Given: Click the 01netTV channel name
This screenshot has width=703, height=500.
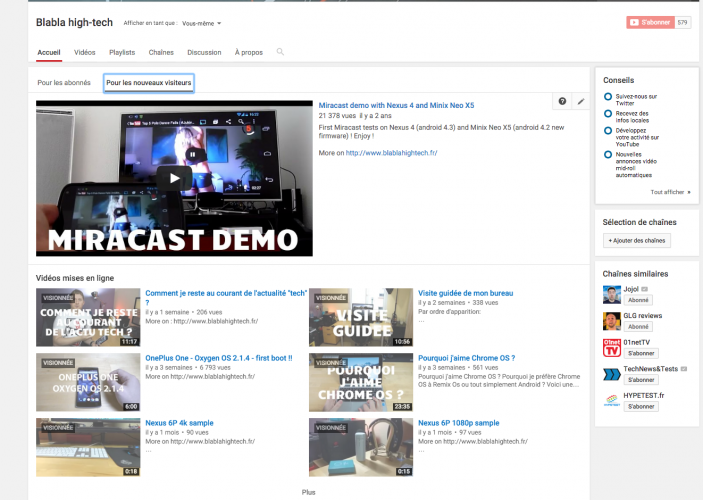Looking at the screenshot, I should coord(636,342).
